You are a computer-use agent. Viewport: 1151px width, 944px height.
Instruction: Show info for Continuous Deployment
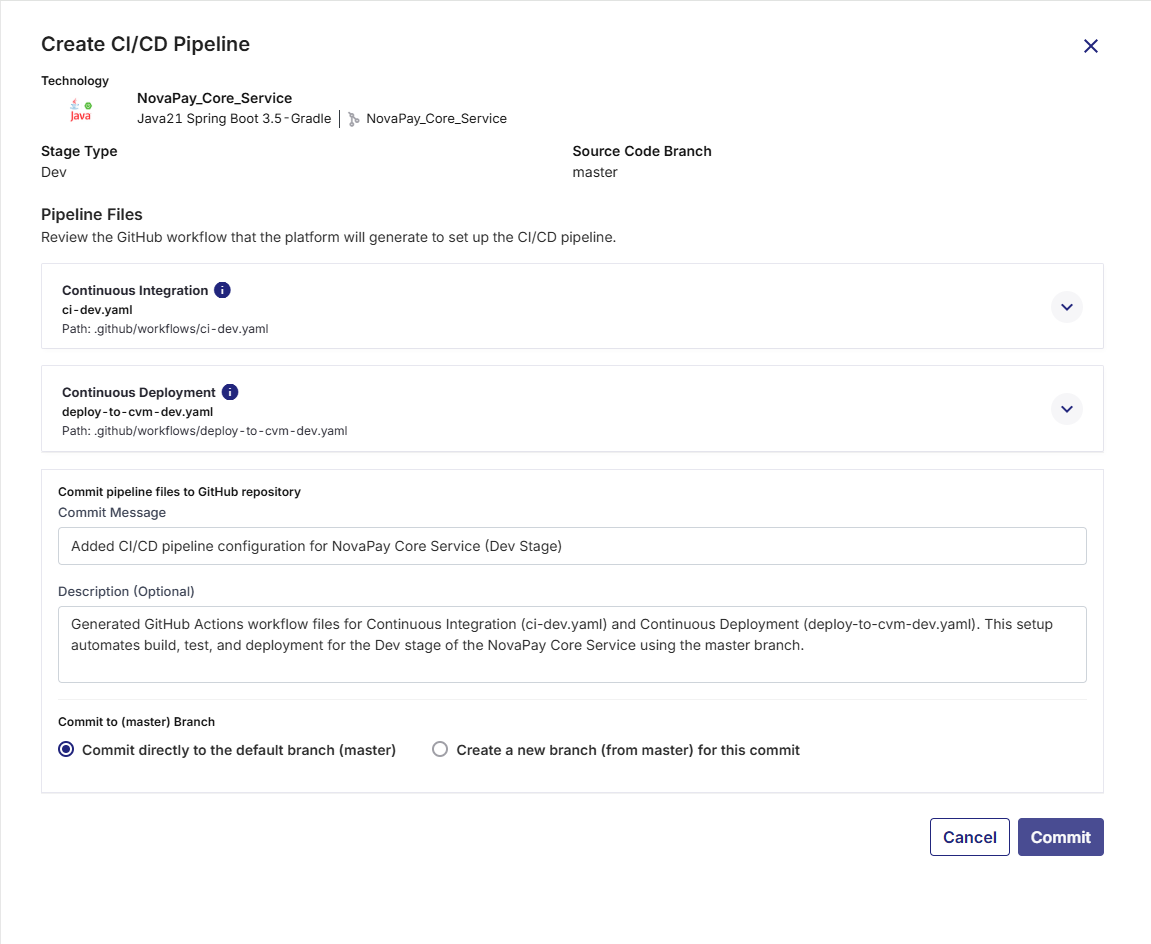(x=230, y=392)
